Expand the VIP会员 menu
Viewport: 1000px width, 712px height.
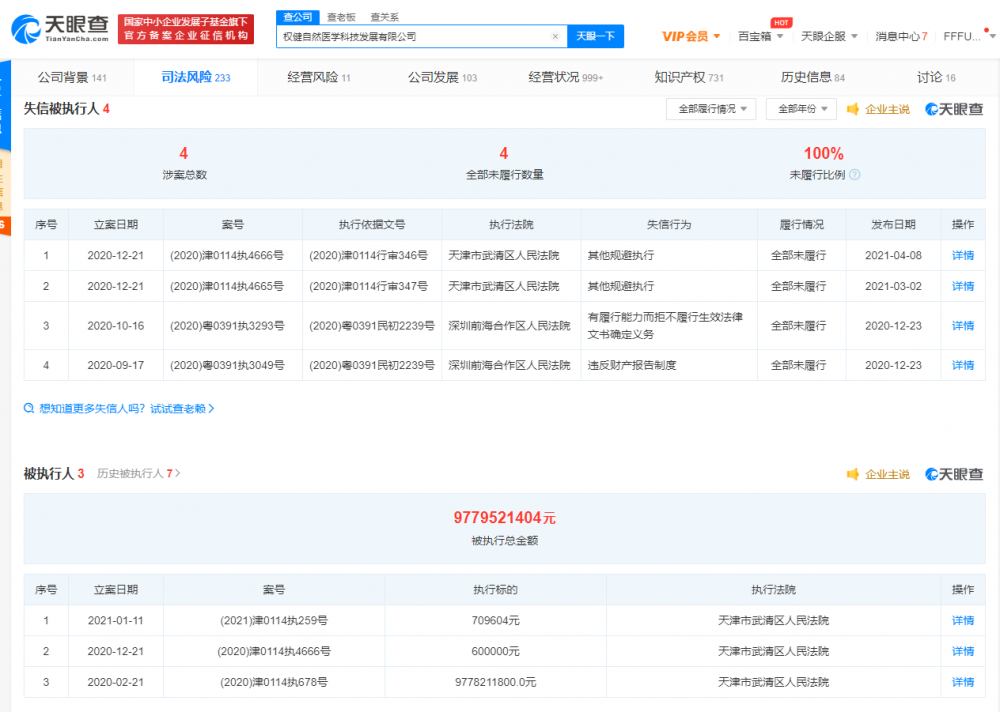point(691,37)
